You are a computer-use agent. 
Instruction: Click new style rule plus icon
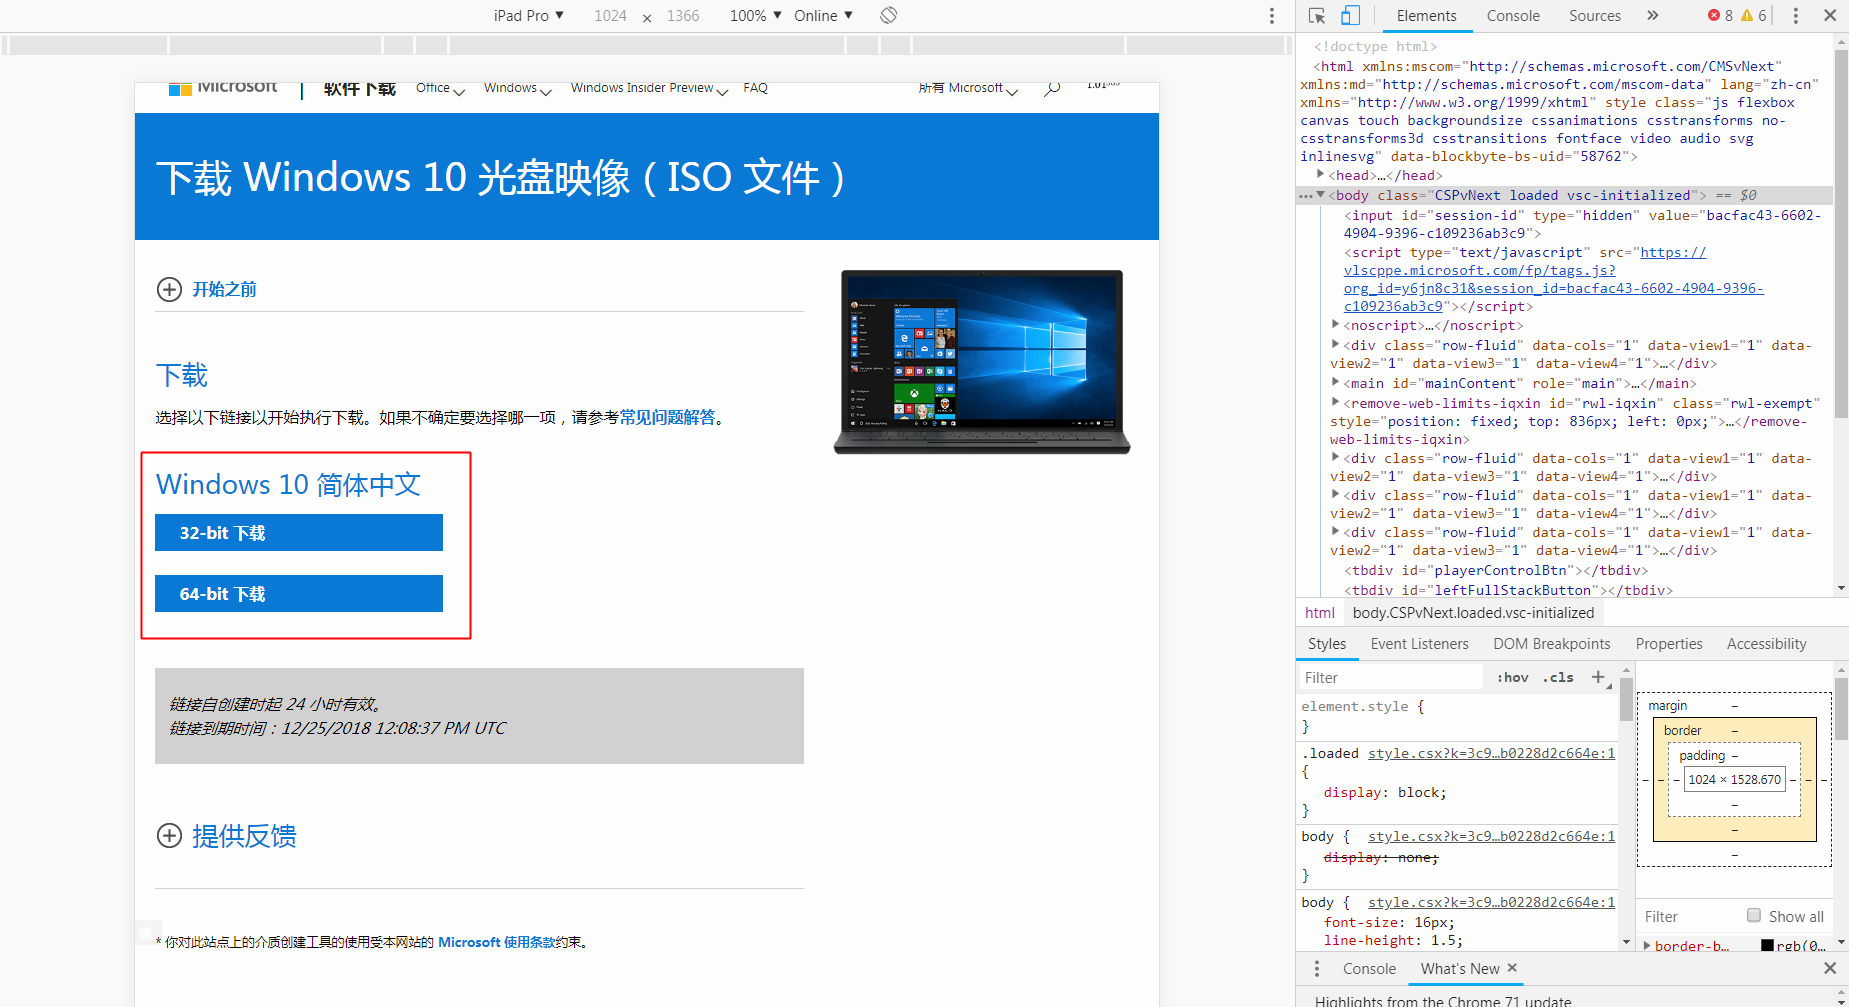pos(1598,677)
